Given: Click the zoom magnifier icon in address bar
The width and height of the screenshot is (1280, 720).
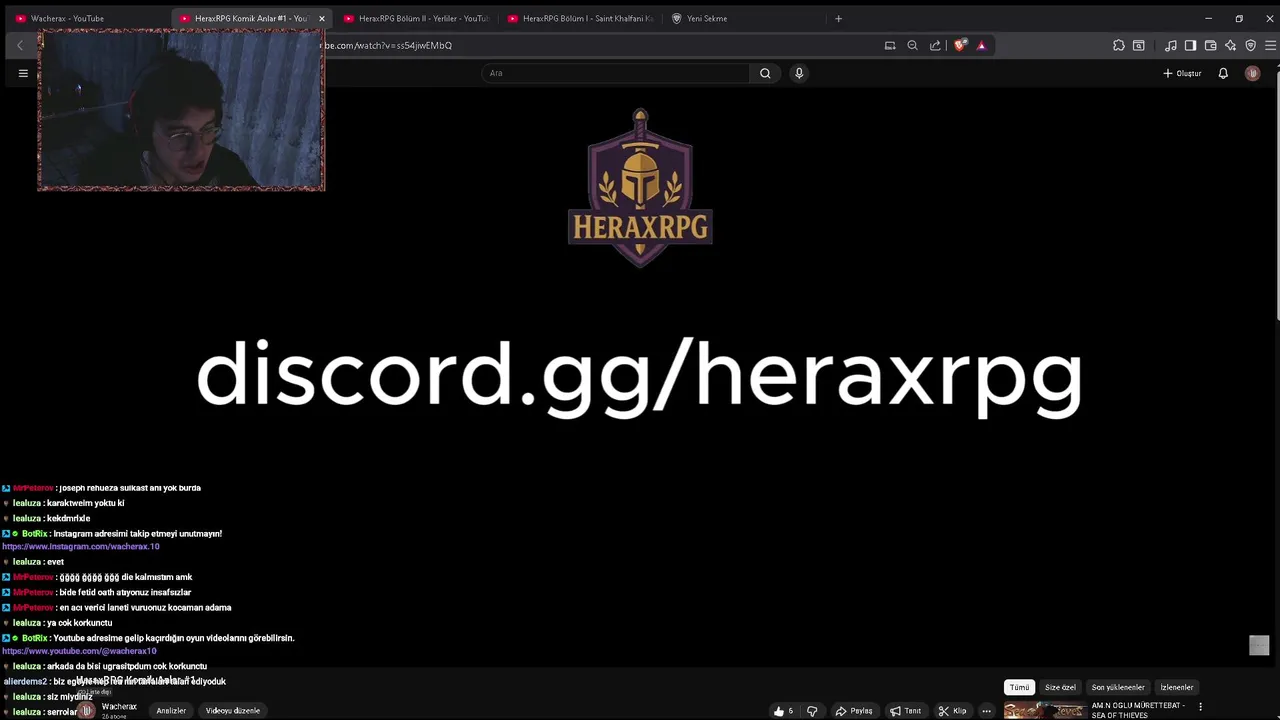Looking at the screenshot, I should coord(912,45).
